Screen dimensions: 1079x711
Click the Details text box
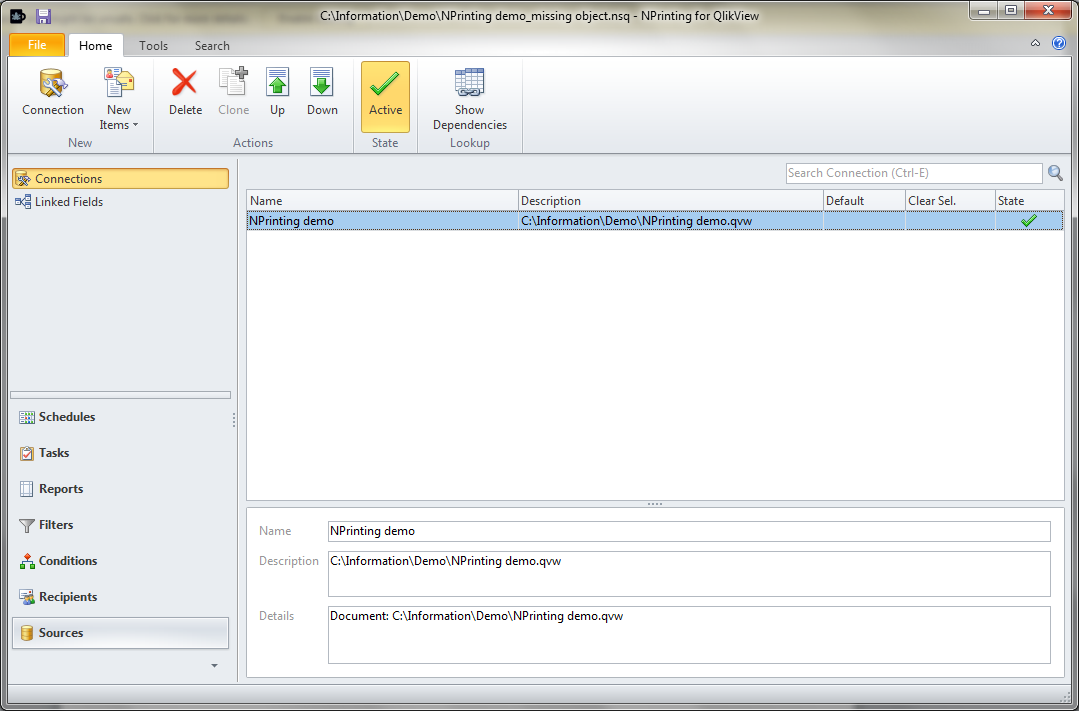pos(690,635)
